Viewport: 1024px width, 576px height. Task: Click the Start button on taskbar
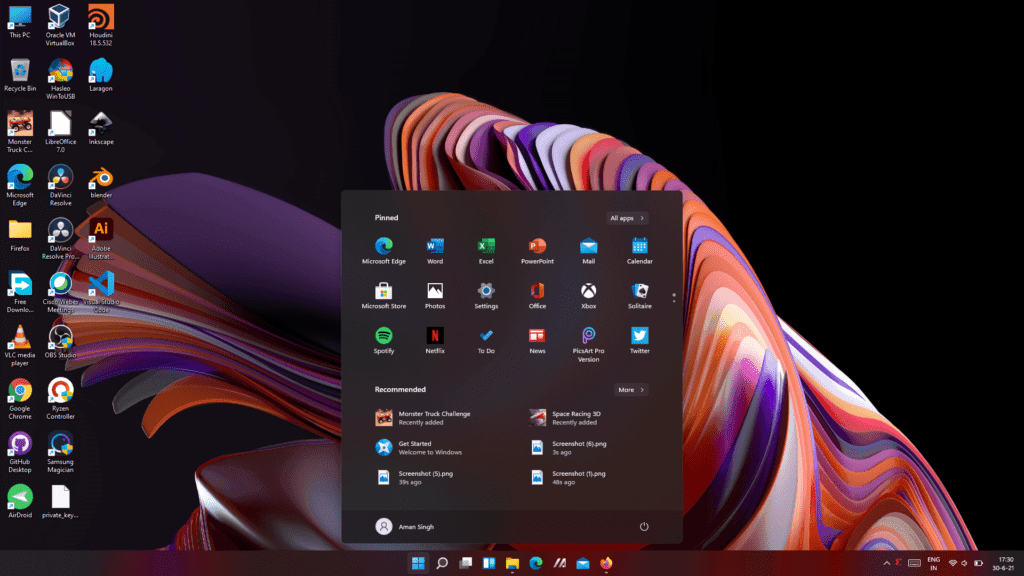(418, 563)
